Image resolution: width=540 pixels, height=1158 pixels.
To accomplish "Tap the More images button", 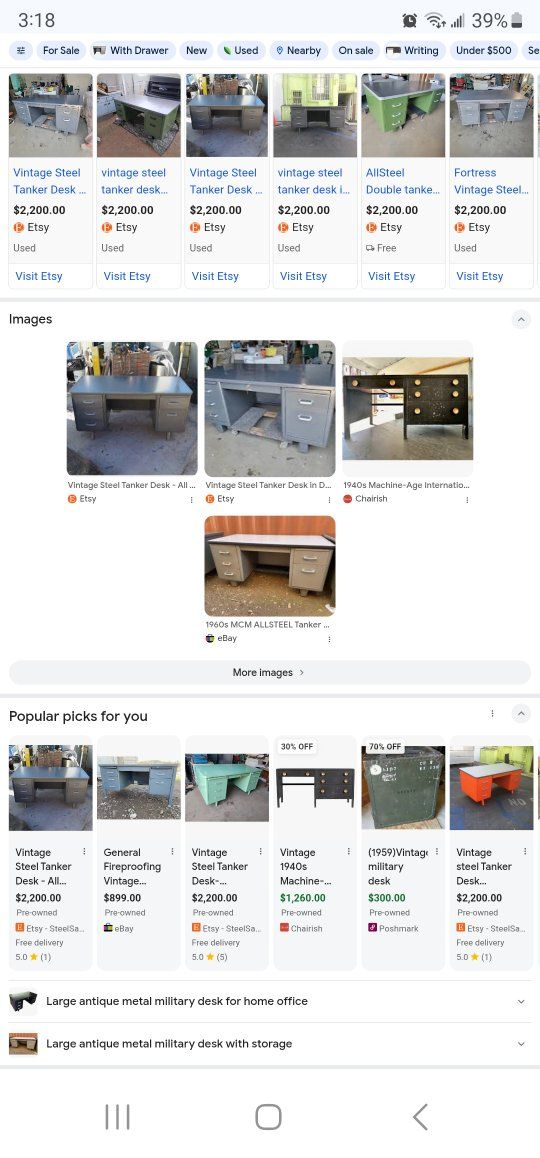I will pyautogui.click(x=270, y=673).
